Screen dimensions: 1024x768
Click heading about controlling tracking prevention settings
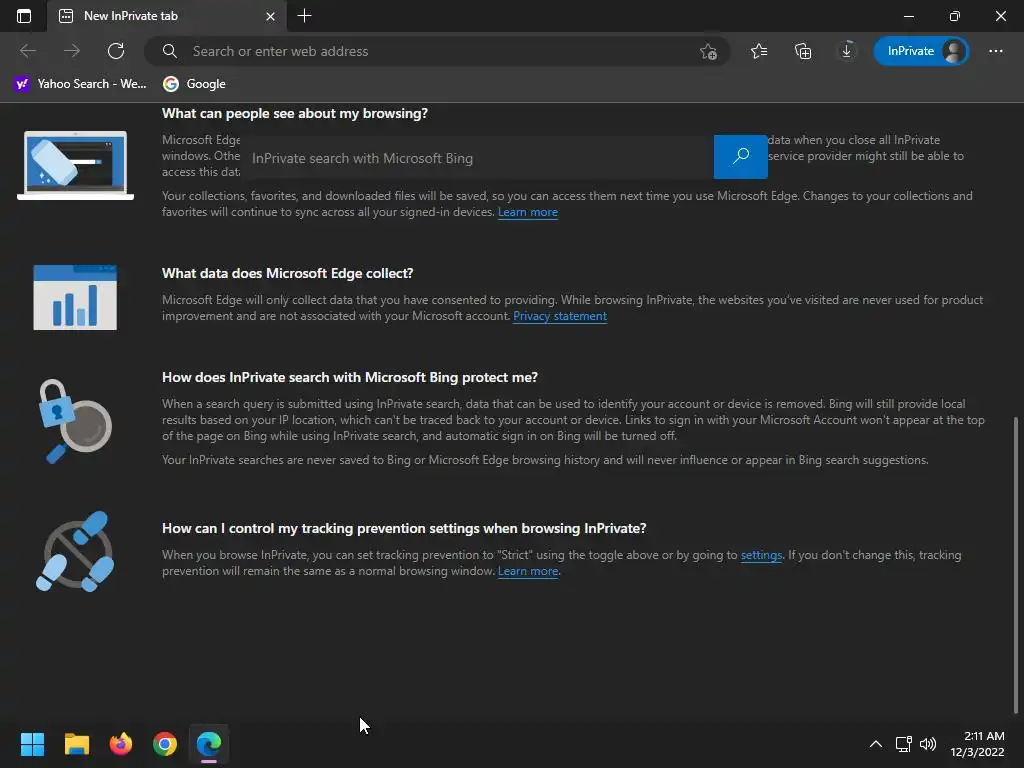404,528
